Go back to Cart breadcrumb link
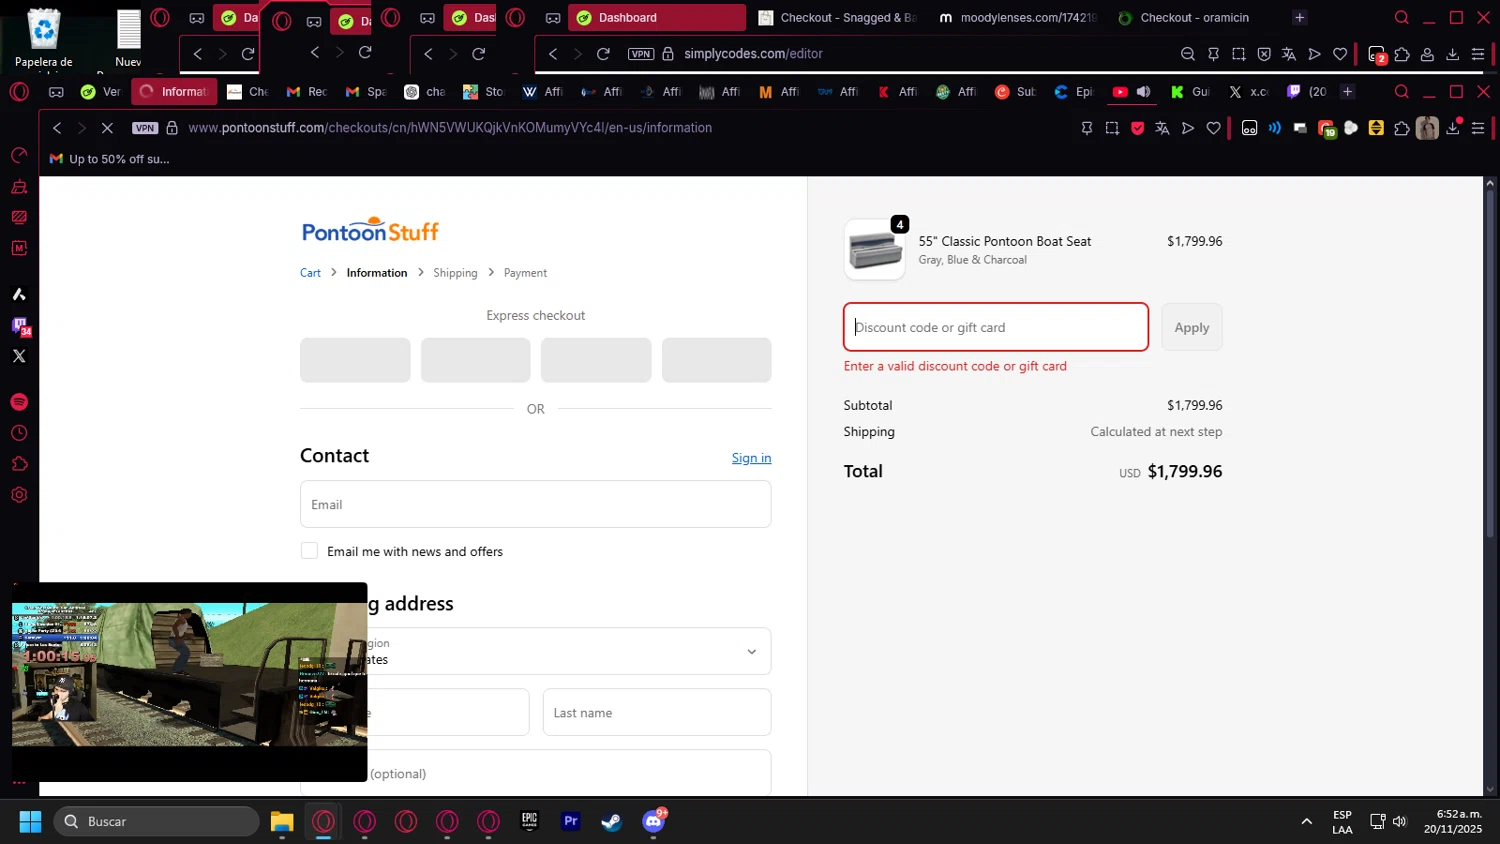The image size is (1500, 844). [310, 273]
